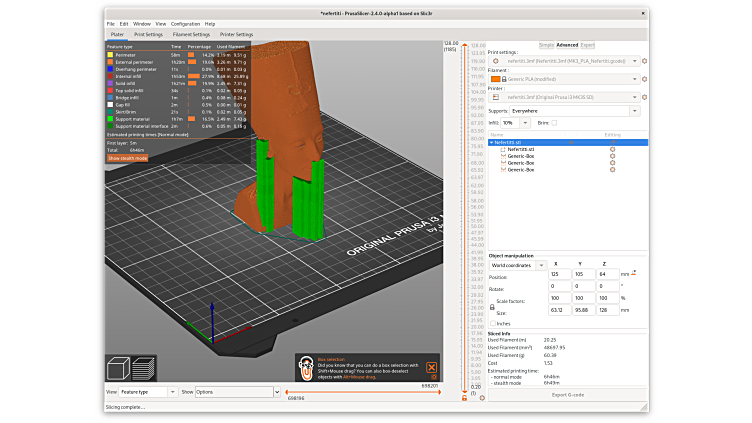Open printer settings gear icon

click(x=644, y=97)
